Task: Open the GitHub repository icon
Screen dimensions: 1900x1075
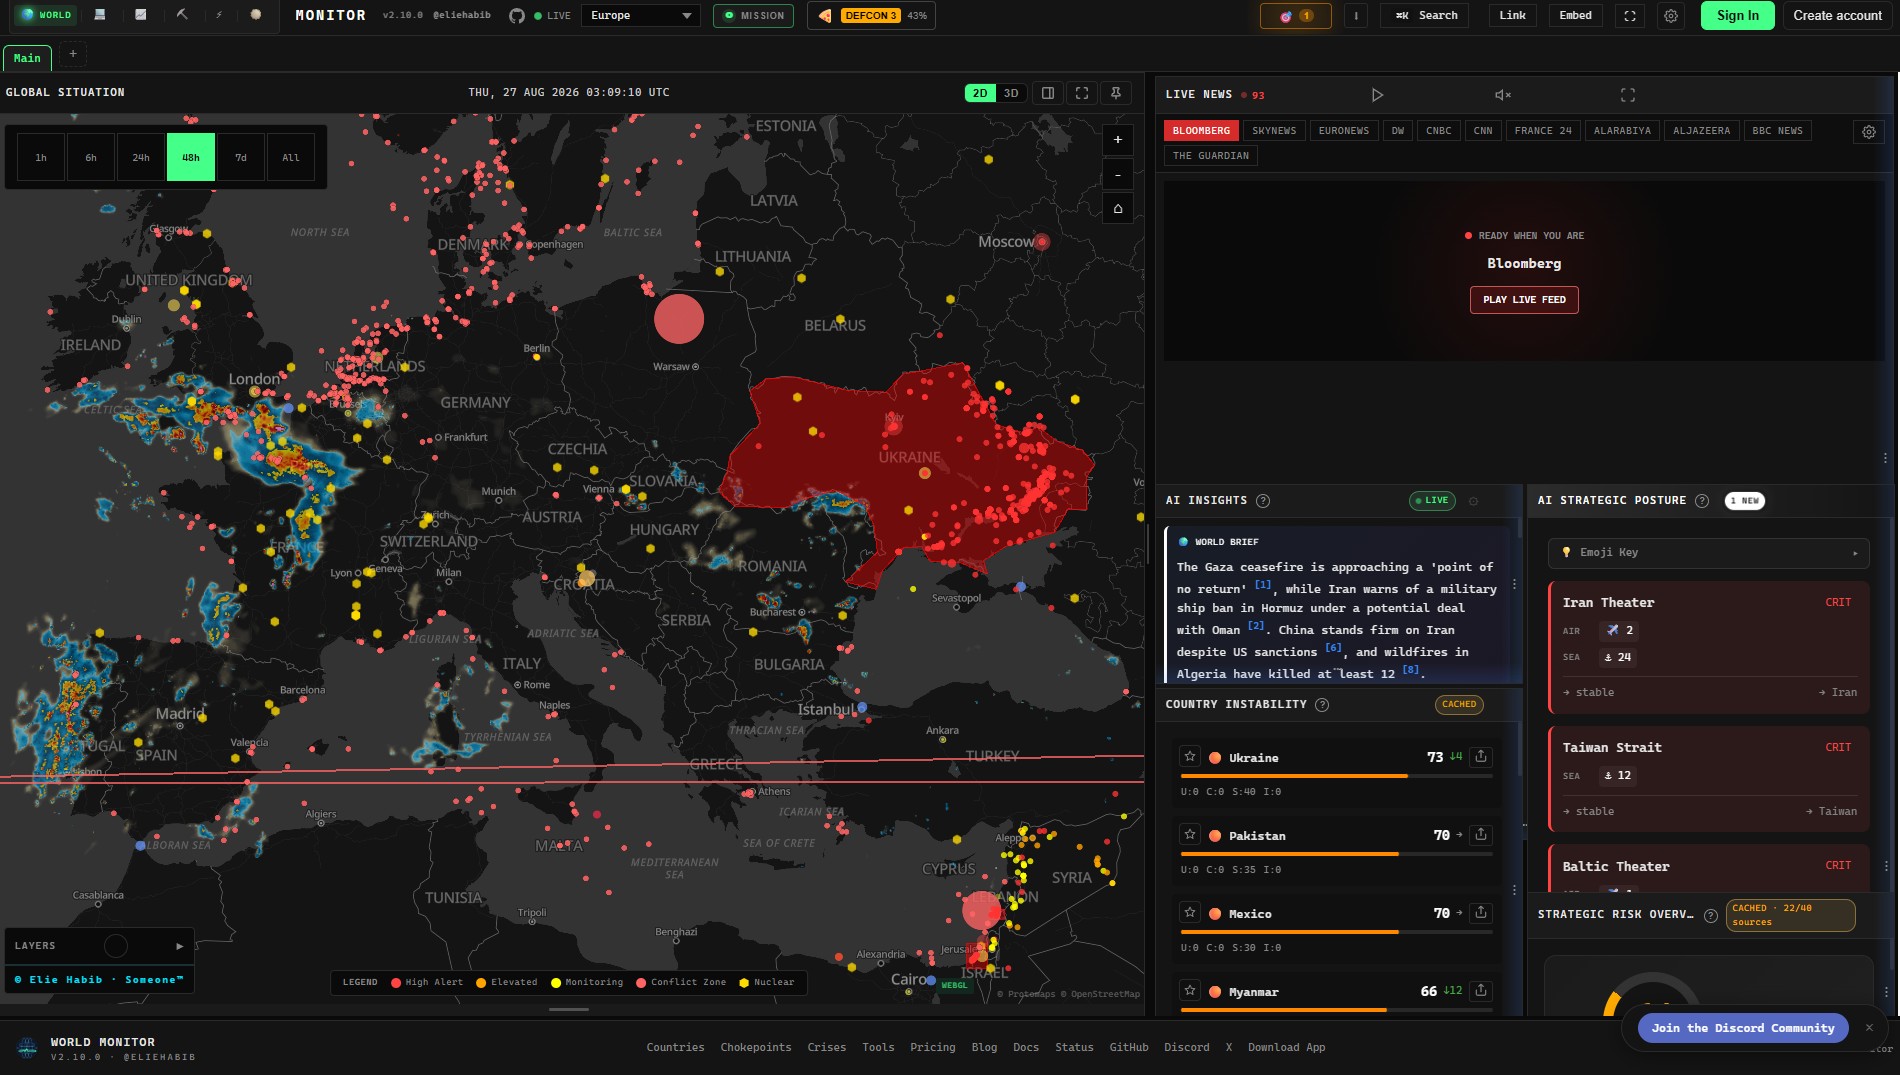Action: pos(517,16)
